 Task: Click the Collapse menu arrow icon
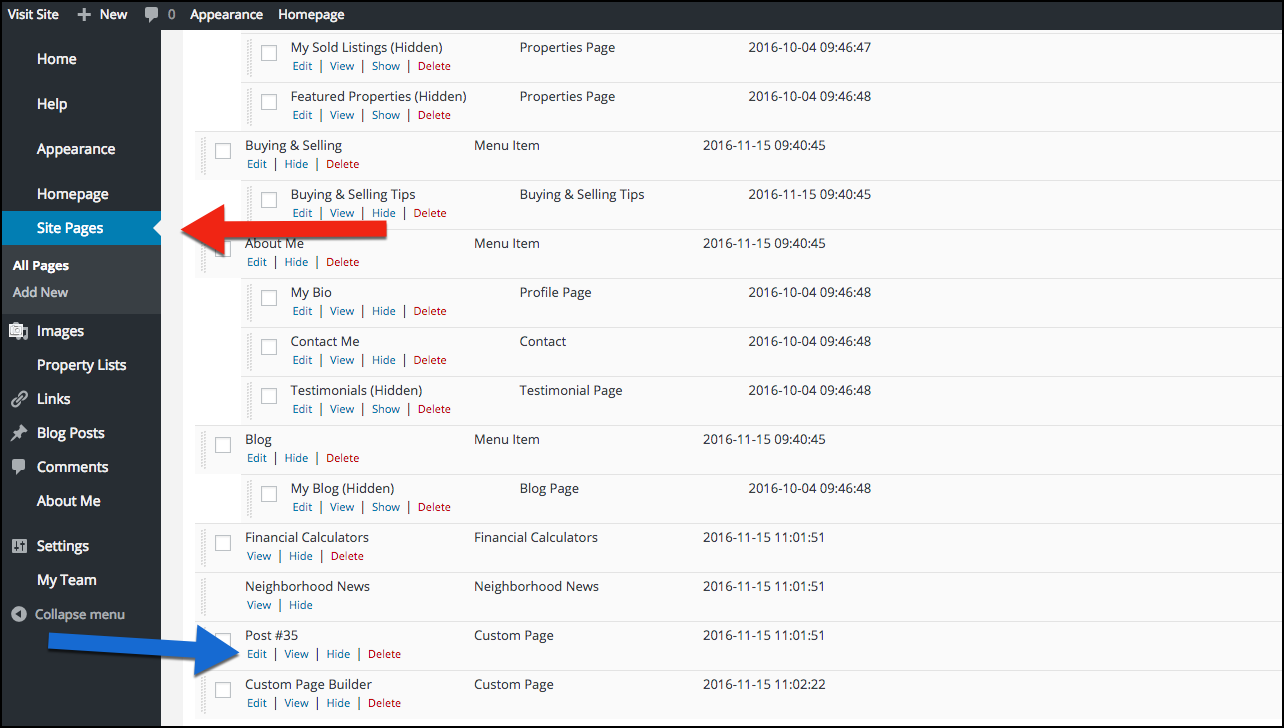pyautogui.click(x=18, y=614)
